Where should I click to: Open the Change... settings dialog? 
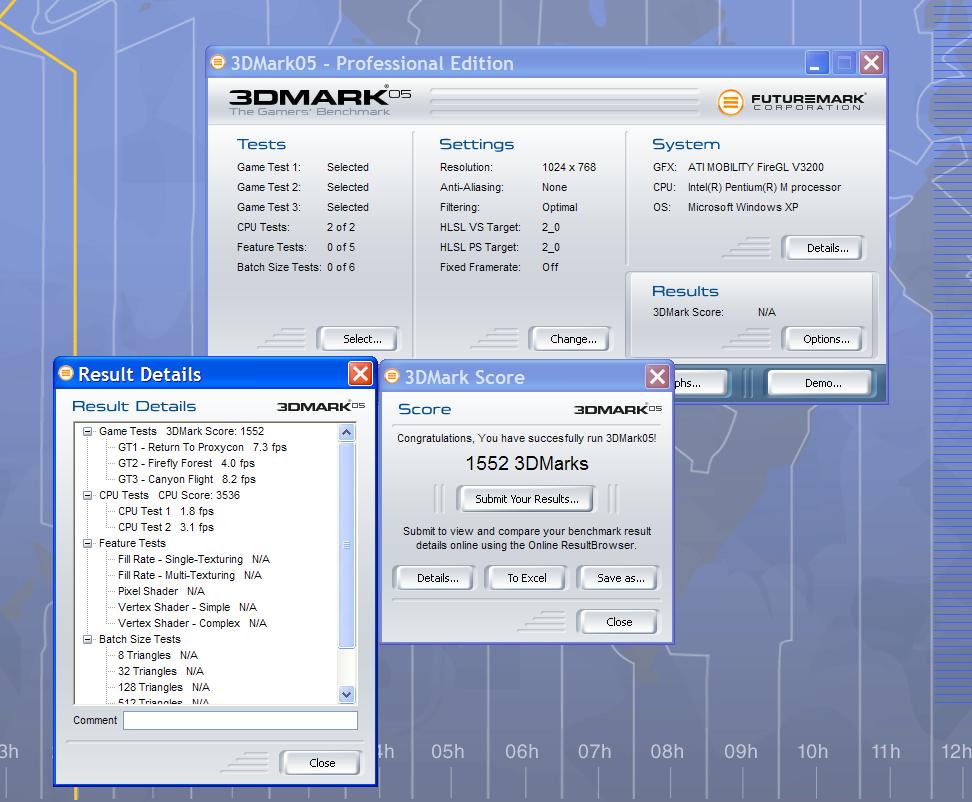pyautogui.click(x=570, y=339)
